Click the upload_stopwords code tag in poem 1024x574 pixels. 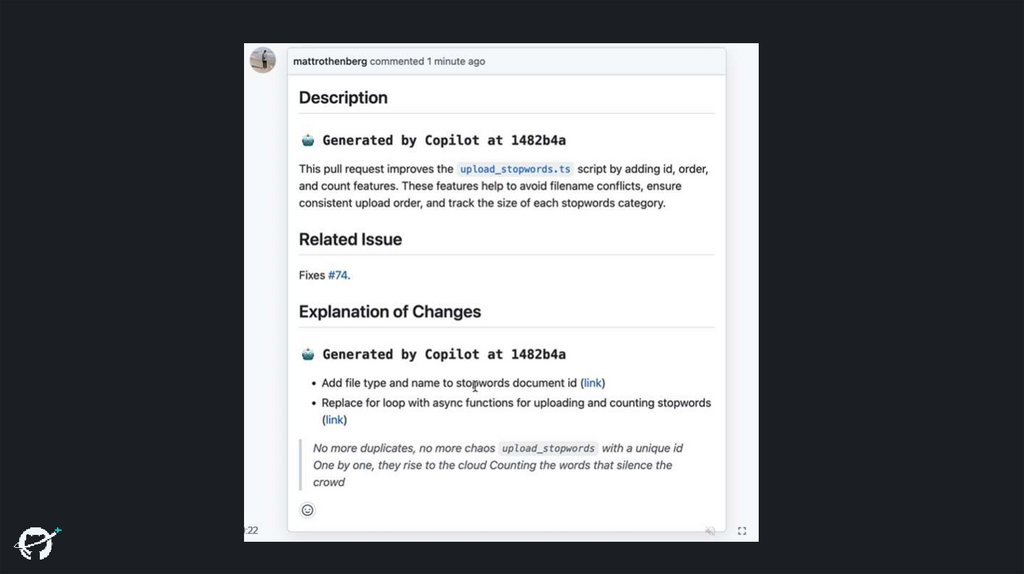pyautogui.click(x=548, y=449)
